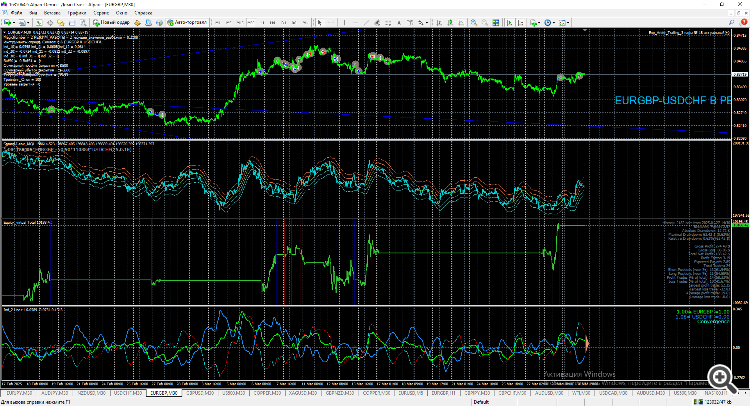Select the text label tool
Image resolution: width=750 pixels, height=406 pixels.
point(410,22)
